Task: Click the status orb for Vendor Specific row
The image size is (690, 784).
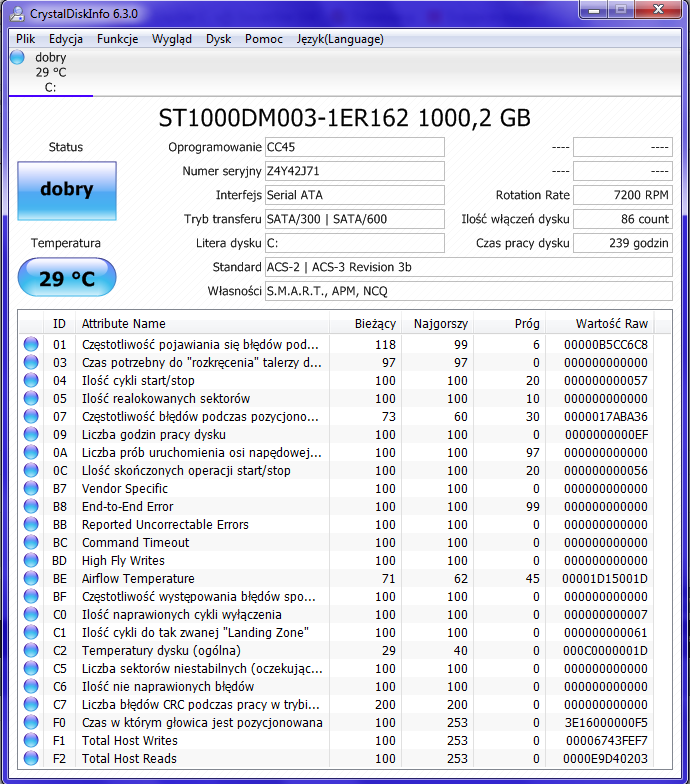Action: [x=31, y=488]
